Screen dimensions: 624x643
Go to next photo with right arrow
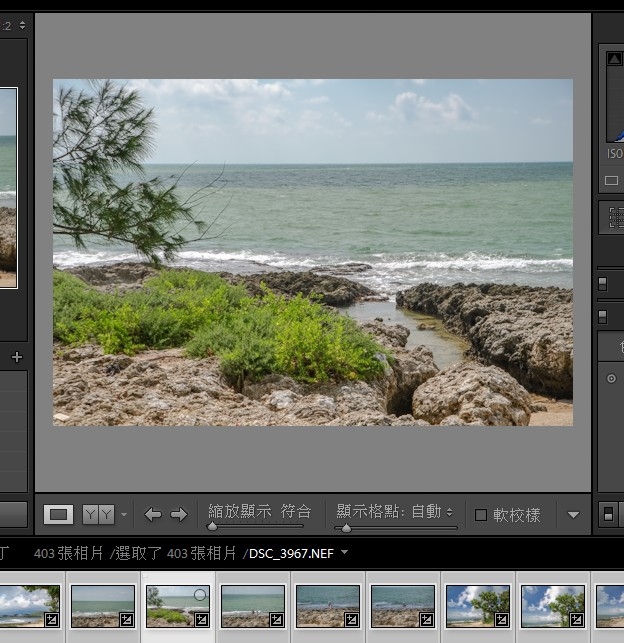(179, 514)
